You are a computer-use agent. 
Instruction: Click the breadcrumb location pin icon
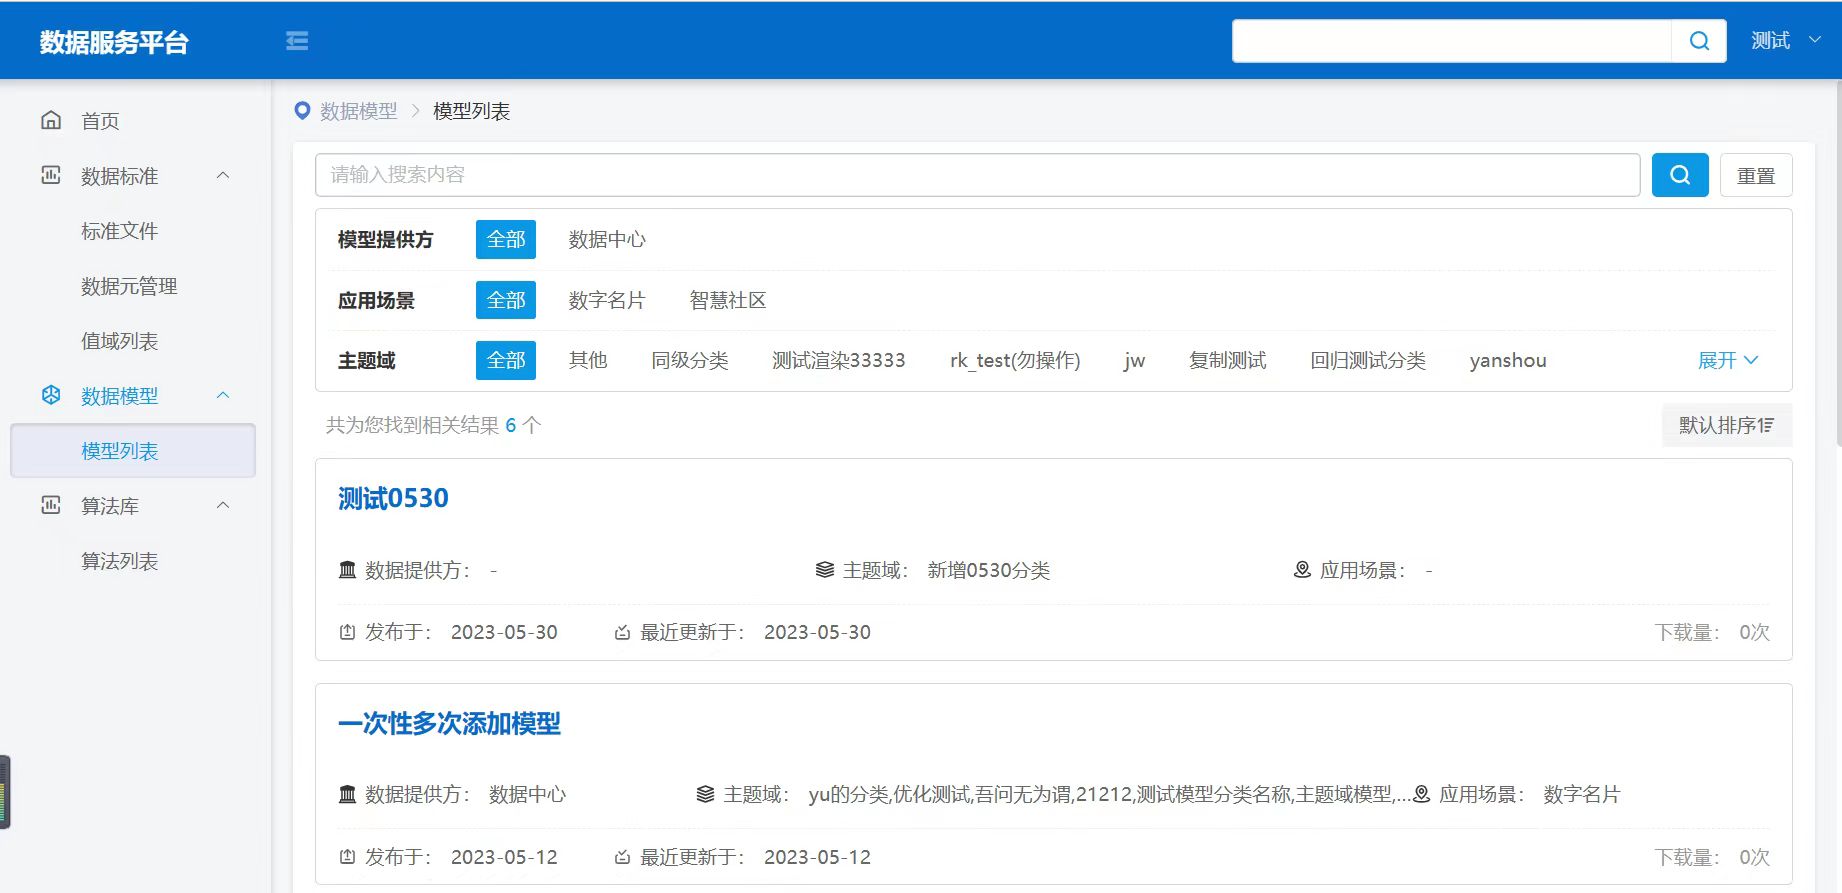(x=302, y=111)
